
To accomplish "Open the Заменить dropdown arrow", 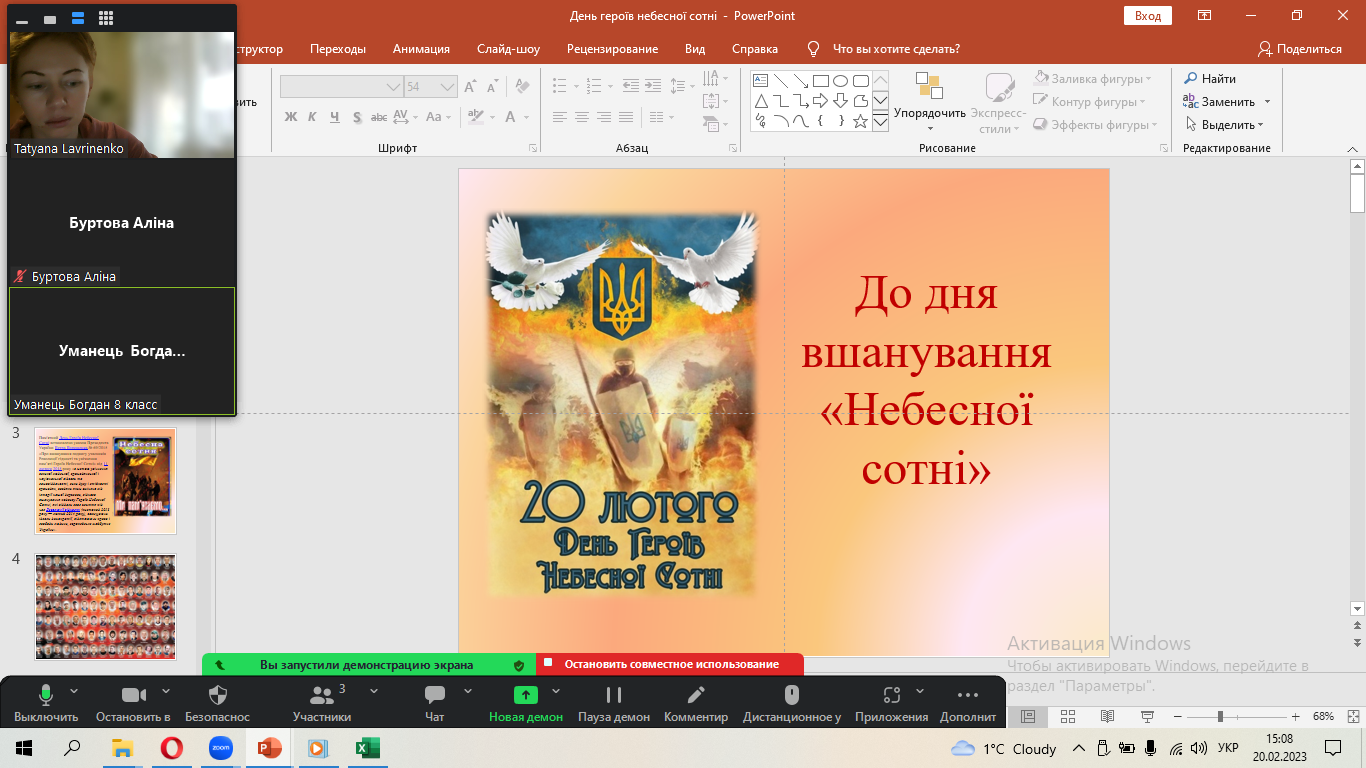I will pos(1267,102).
